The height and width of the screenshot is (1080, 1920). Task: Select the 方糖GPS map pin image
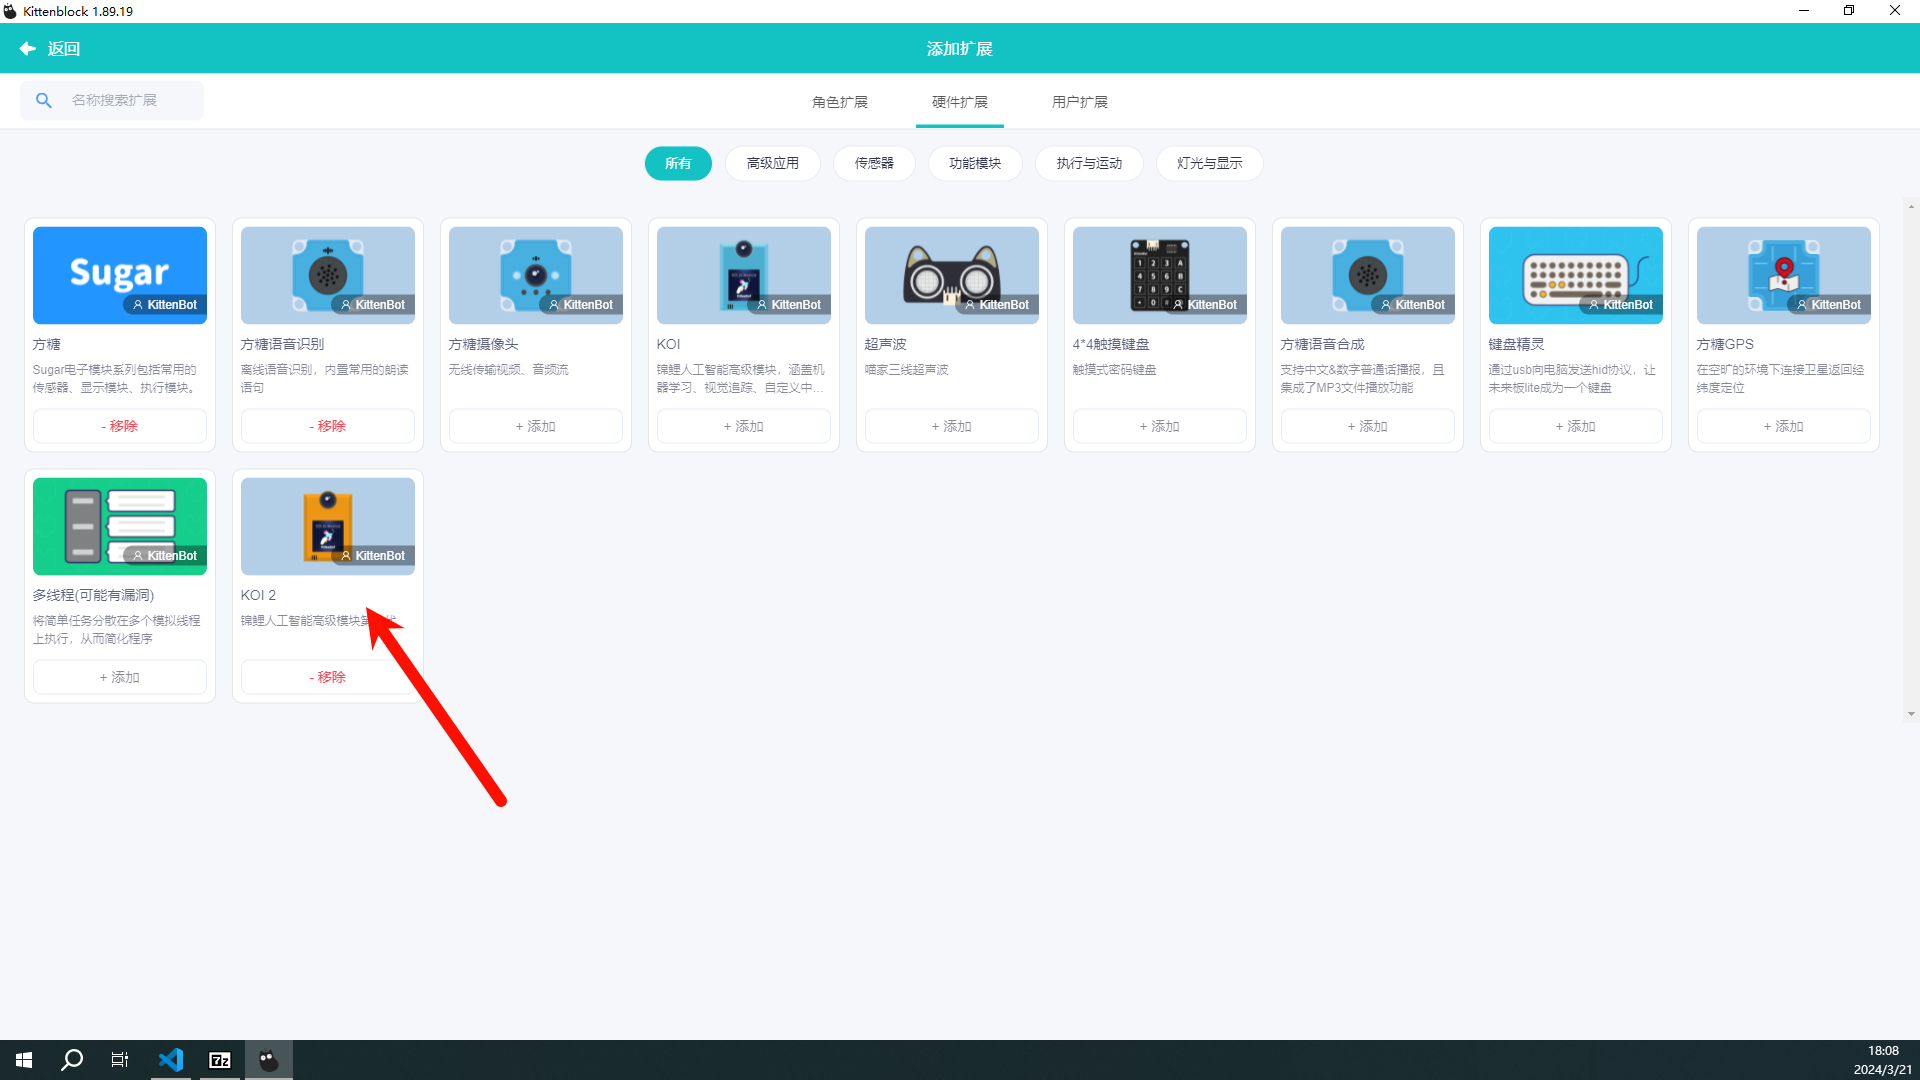tap(1784, 275)
